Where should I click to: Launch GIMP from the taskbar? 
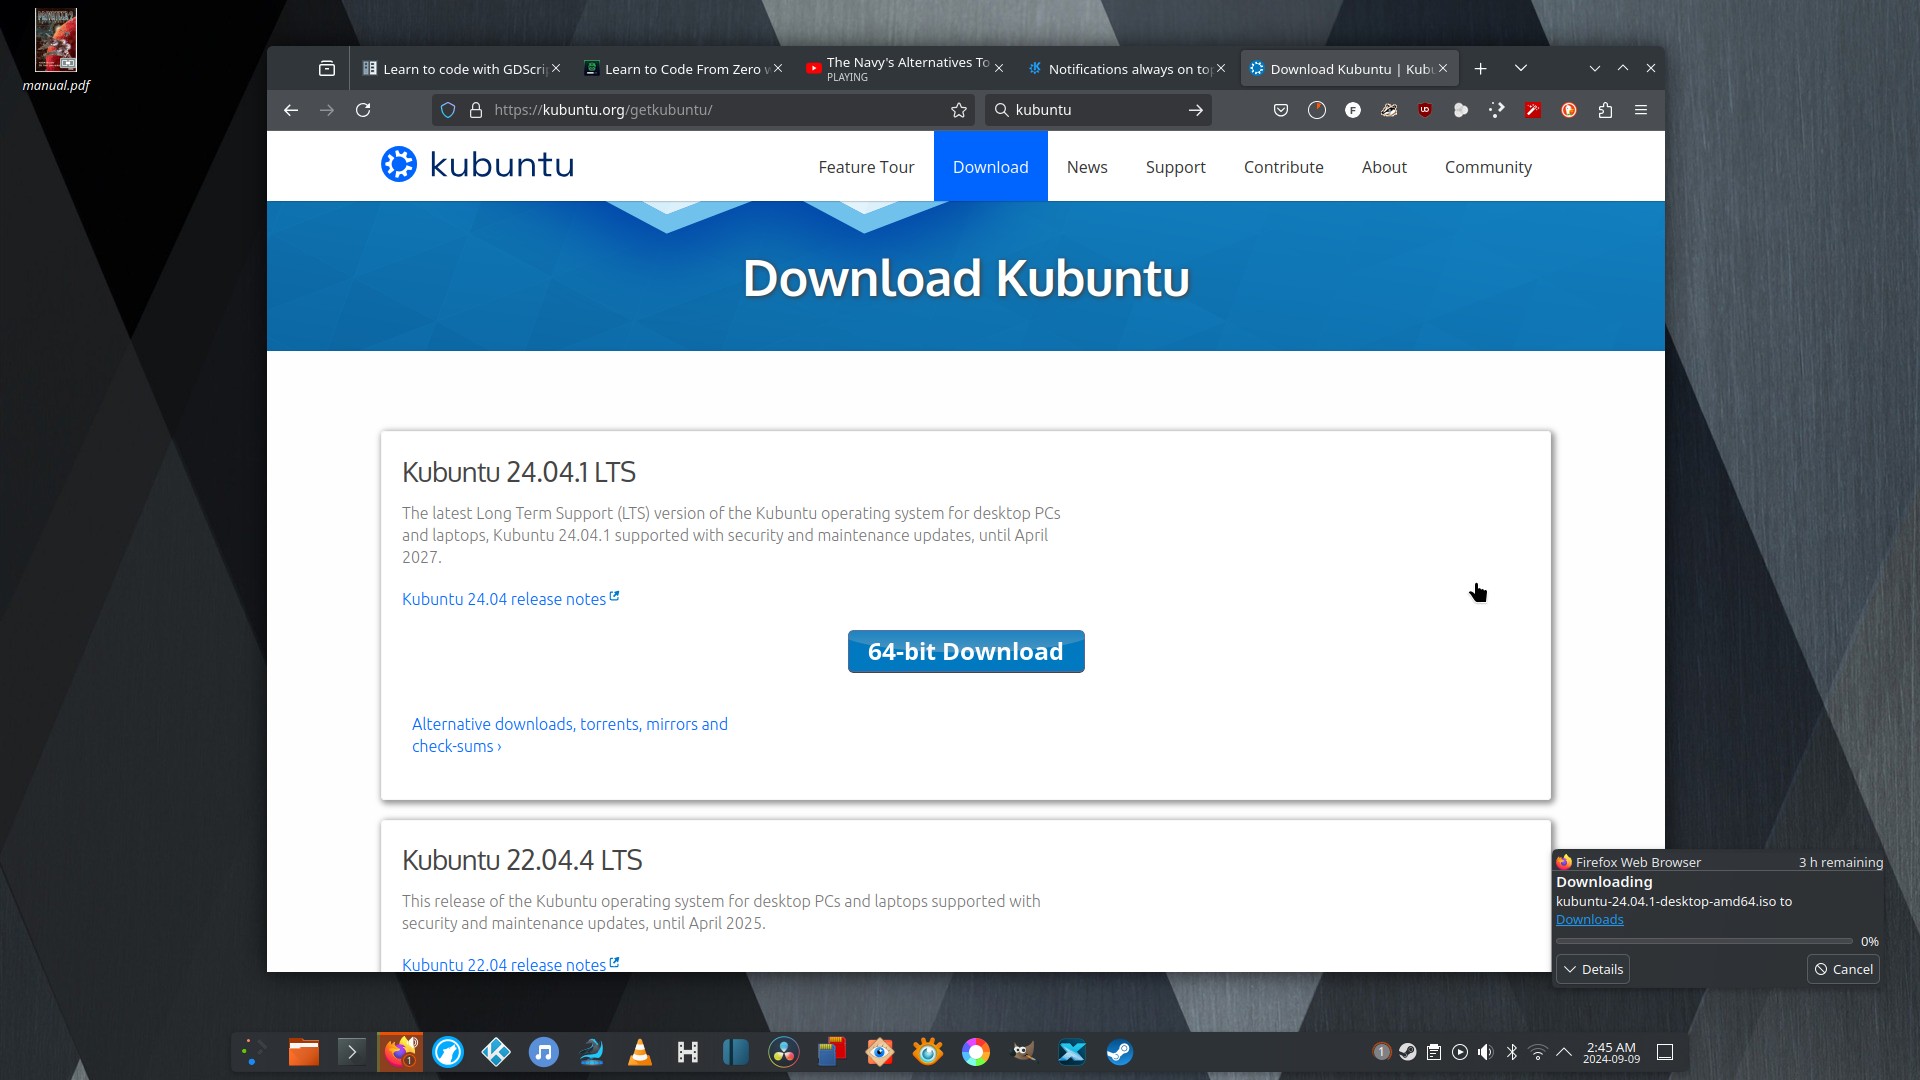[x=1024, y=1052]
